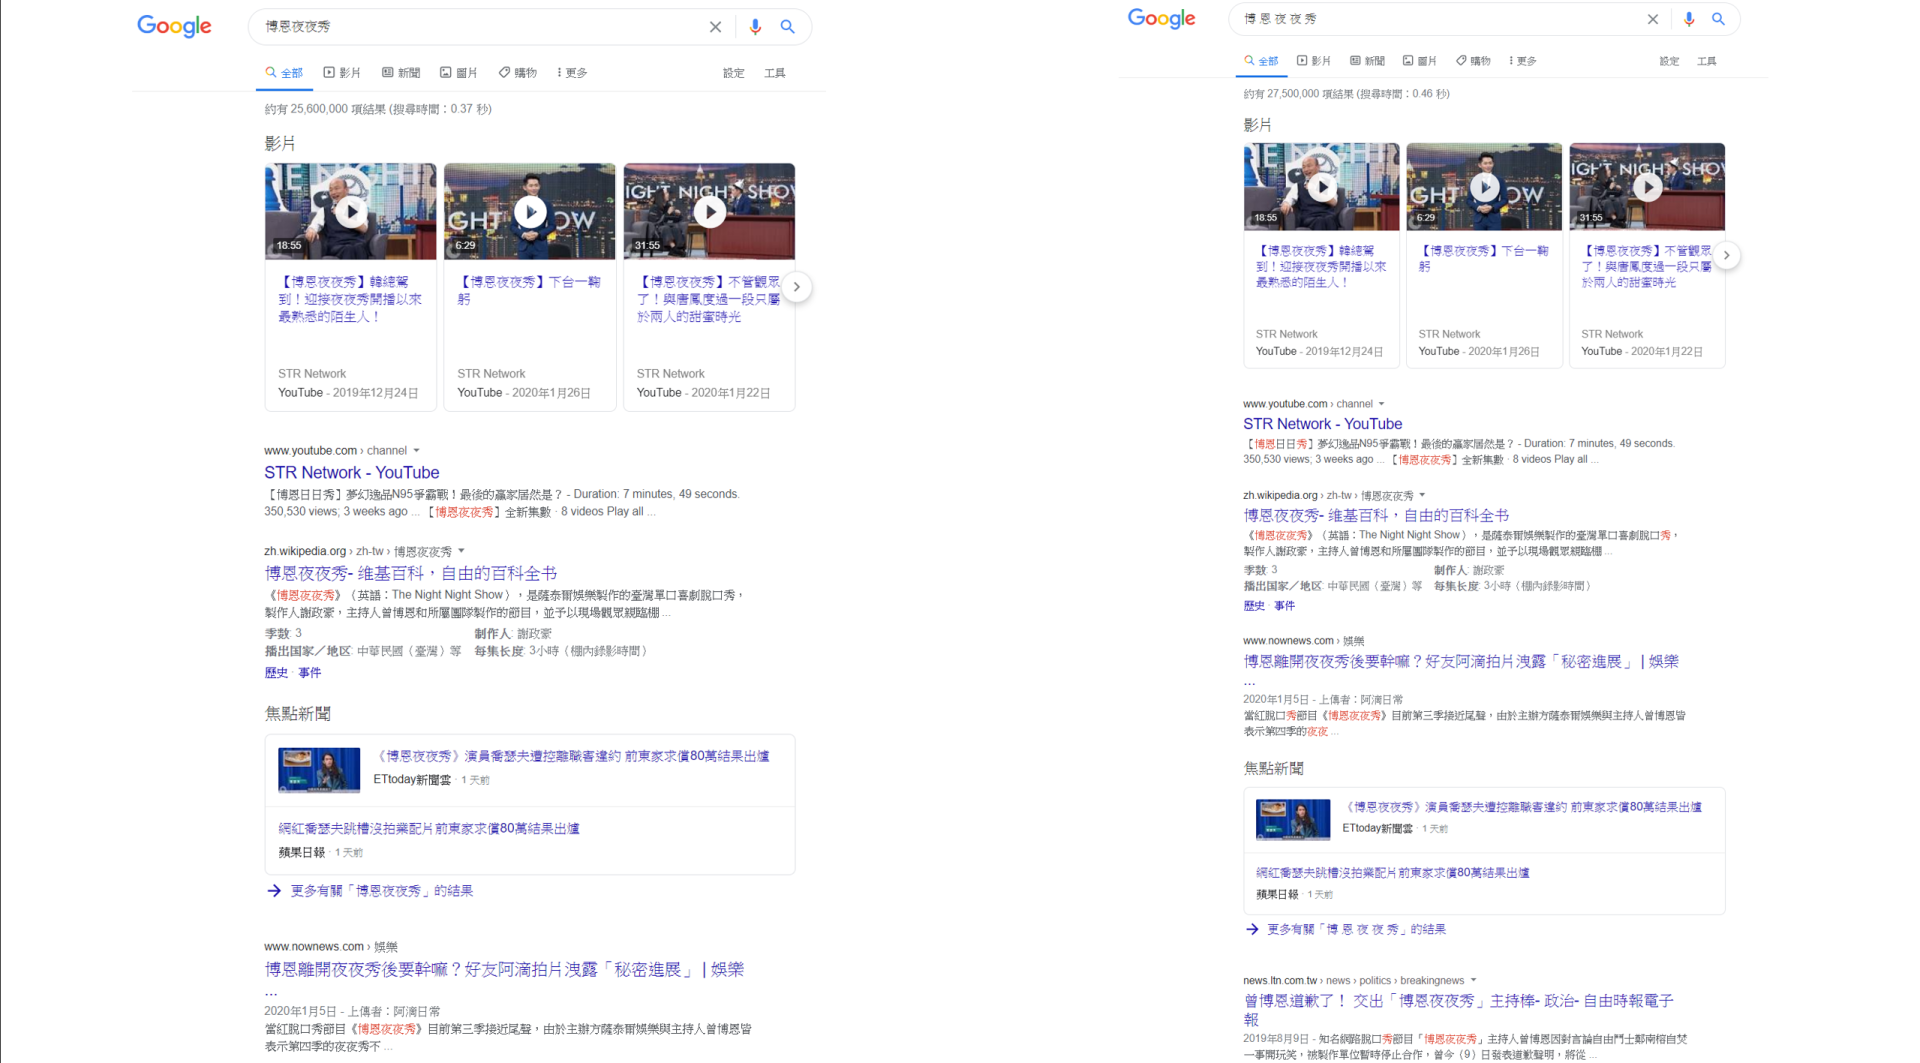Click the Google logo in right page
Image resolution: width=1920 pixels, height=1063 pixels.
click(x=1161, y=19)
